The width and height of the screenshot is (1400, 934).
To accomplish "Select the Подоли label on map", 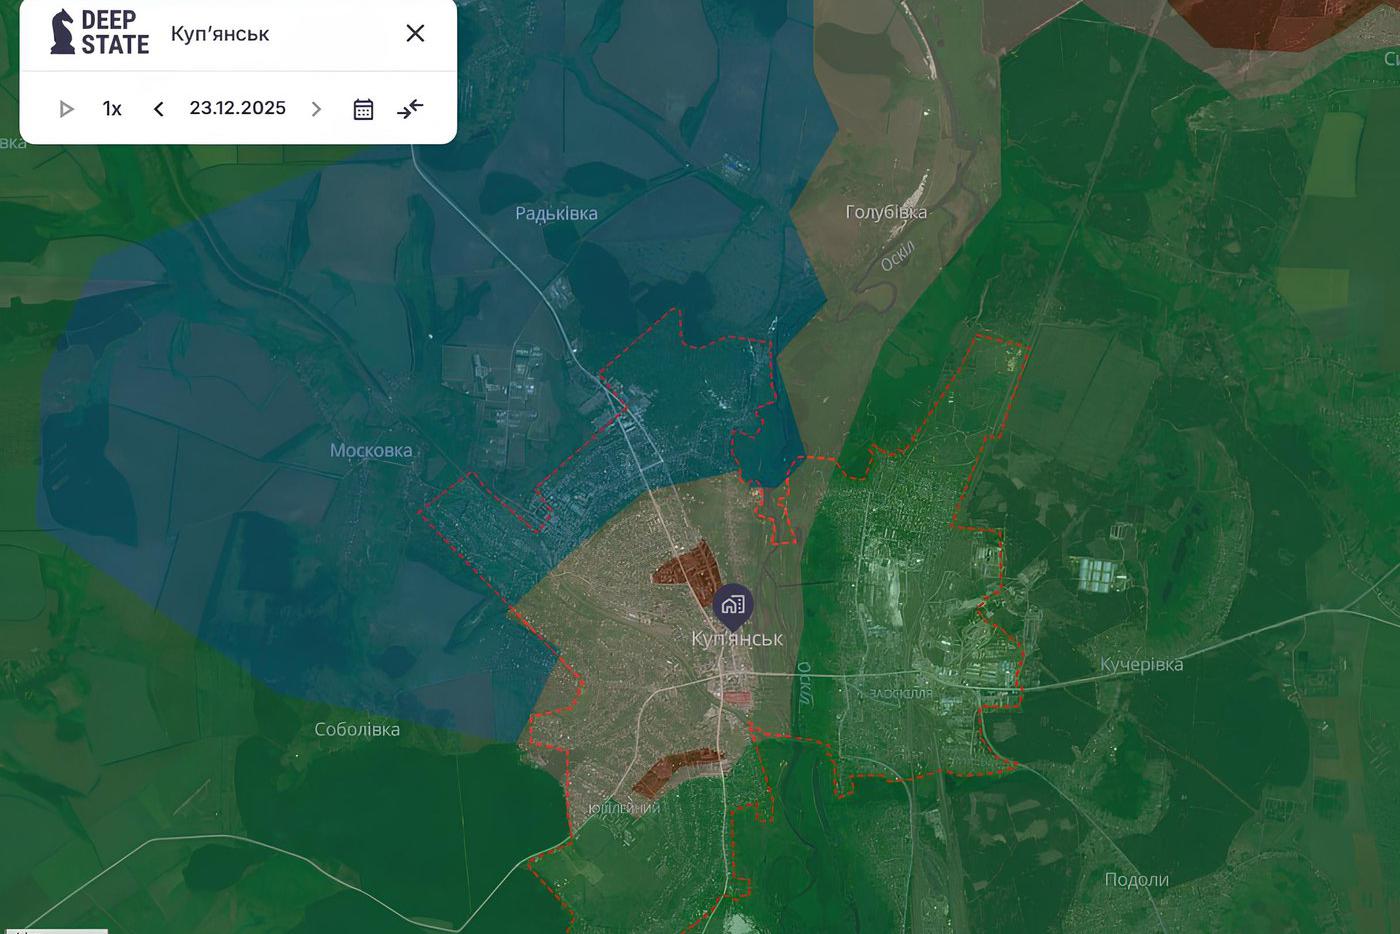I will 1136,880.
